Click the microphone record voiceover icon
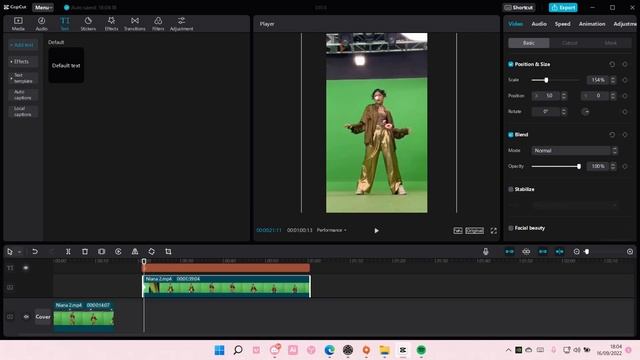This screenshot has width=640, height=360. click(485, 251)
